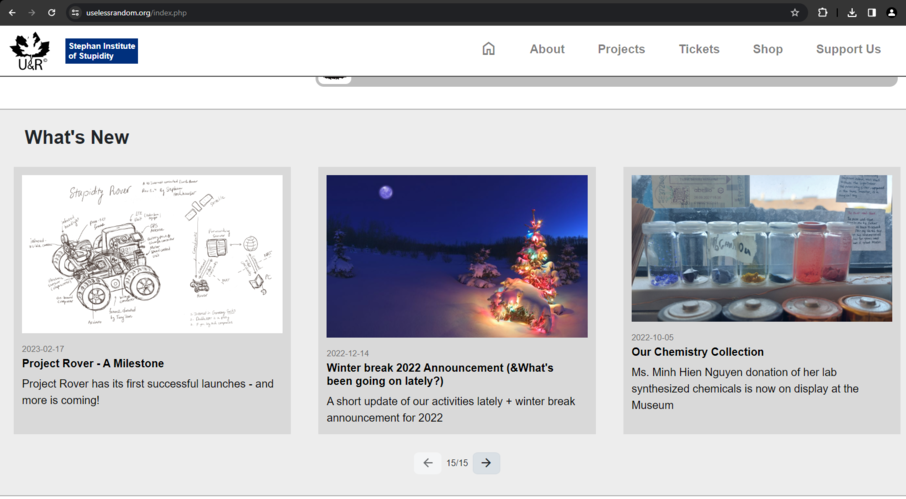Viewport: 906px width, 499px height.
Task: Click the home icon in the navigation bar
Action: (x=488, y=49)
